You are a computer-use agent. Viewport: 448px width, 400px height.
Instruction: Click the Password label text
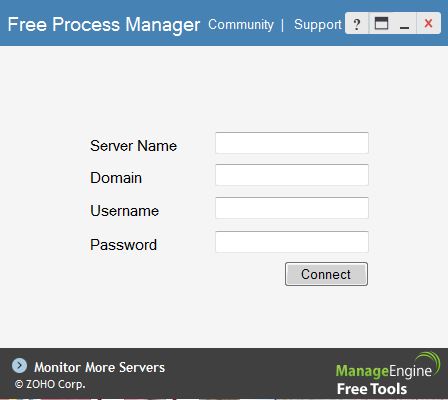tap(123, 245)
